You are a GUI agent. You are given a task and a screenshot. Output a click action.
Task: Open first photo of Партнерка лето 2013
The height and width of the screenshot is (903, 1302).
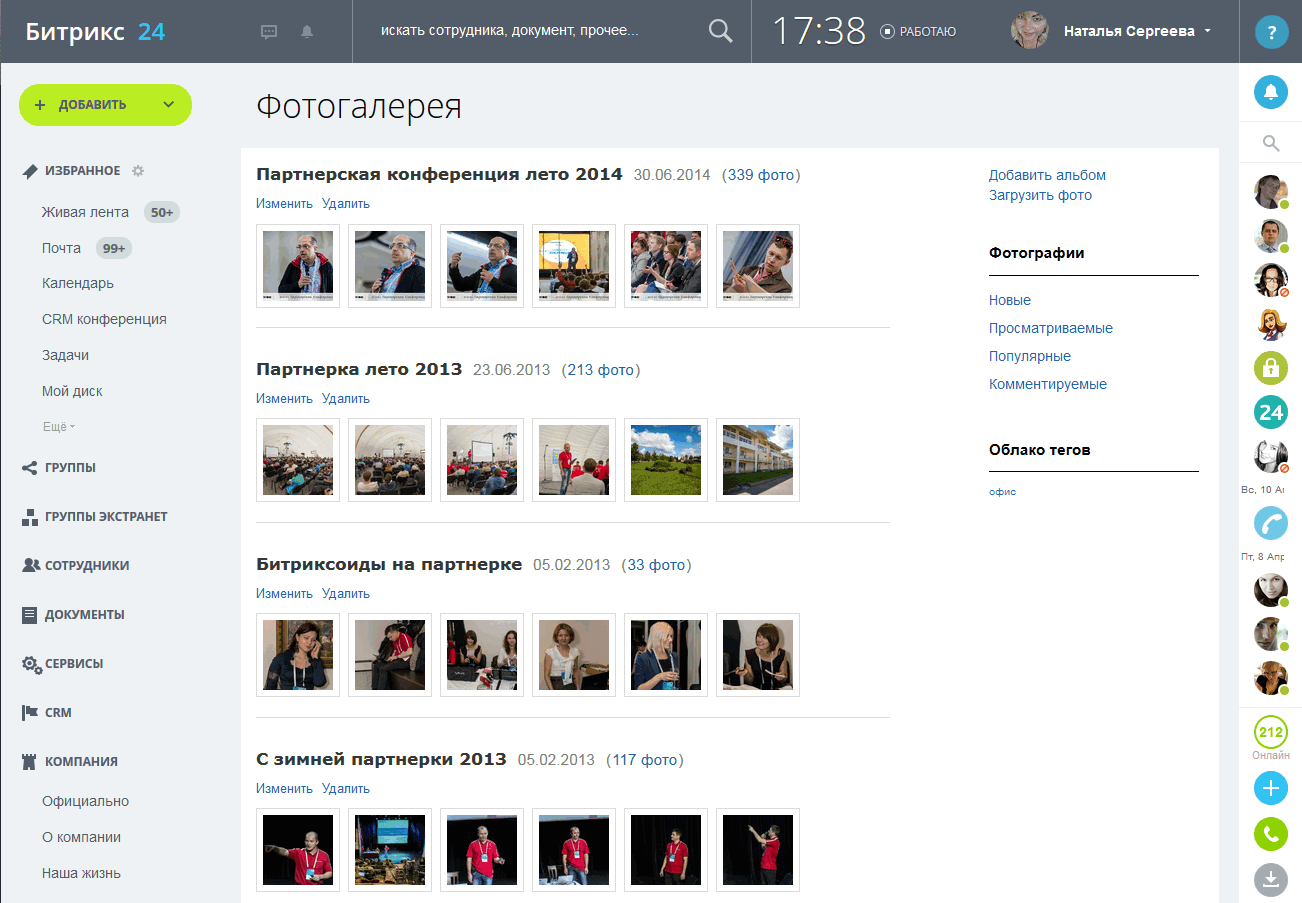click(298, 460)
